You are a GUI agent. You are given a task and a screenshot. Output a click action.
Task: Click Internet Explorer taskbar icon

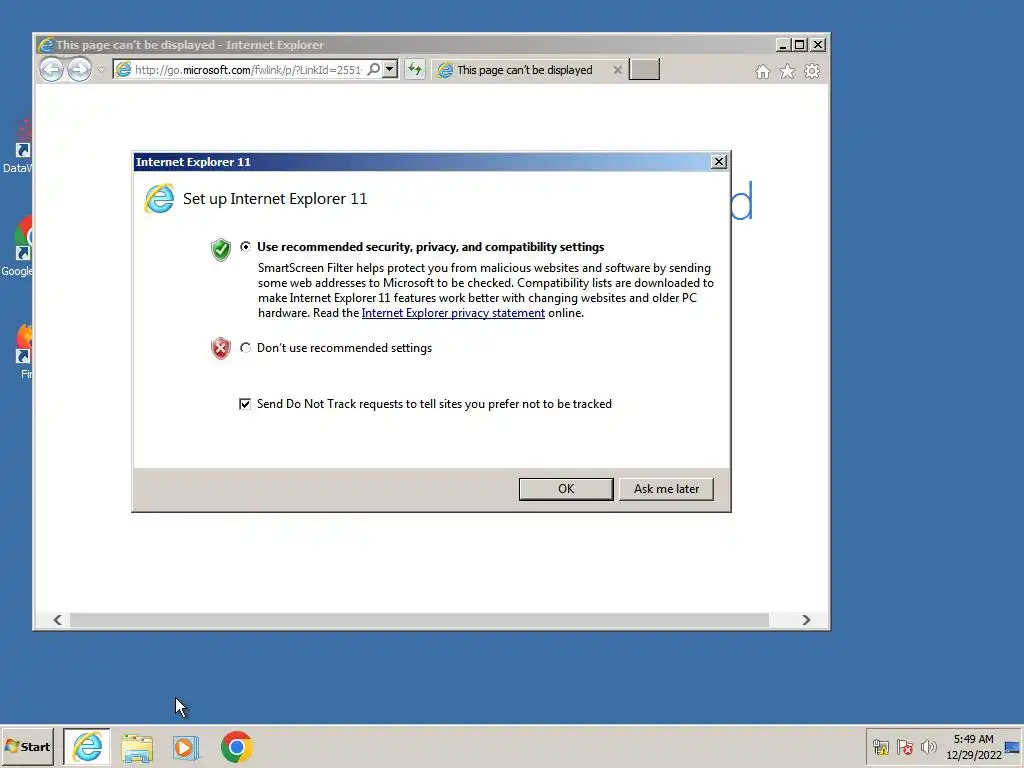point(87,747)
